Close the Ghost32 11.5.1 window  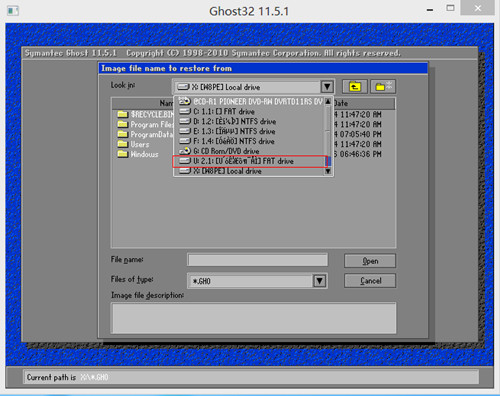click(x=478, y=8)
